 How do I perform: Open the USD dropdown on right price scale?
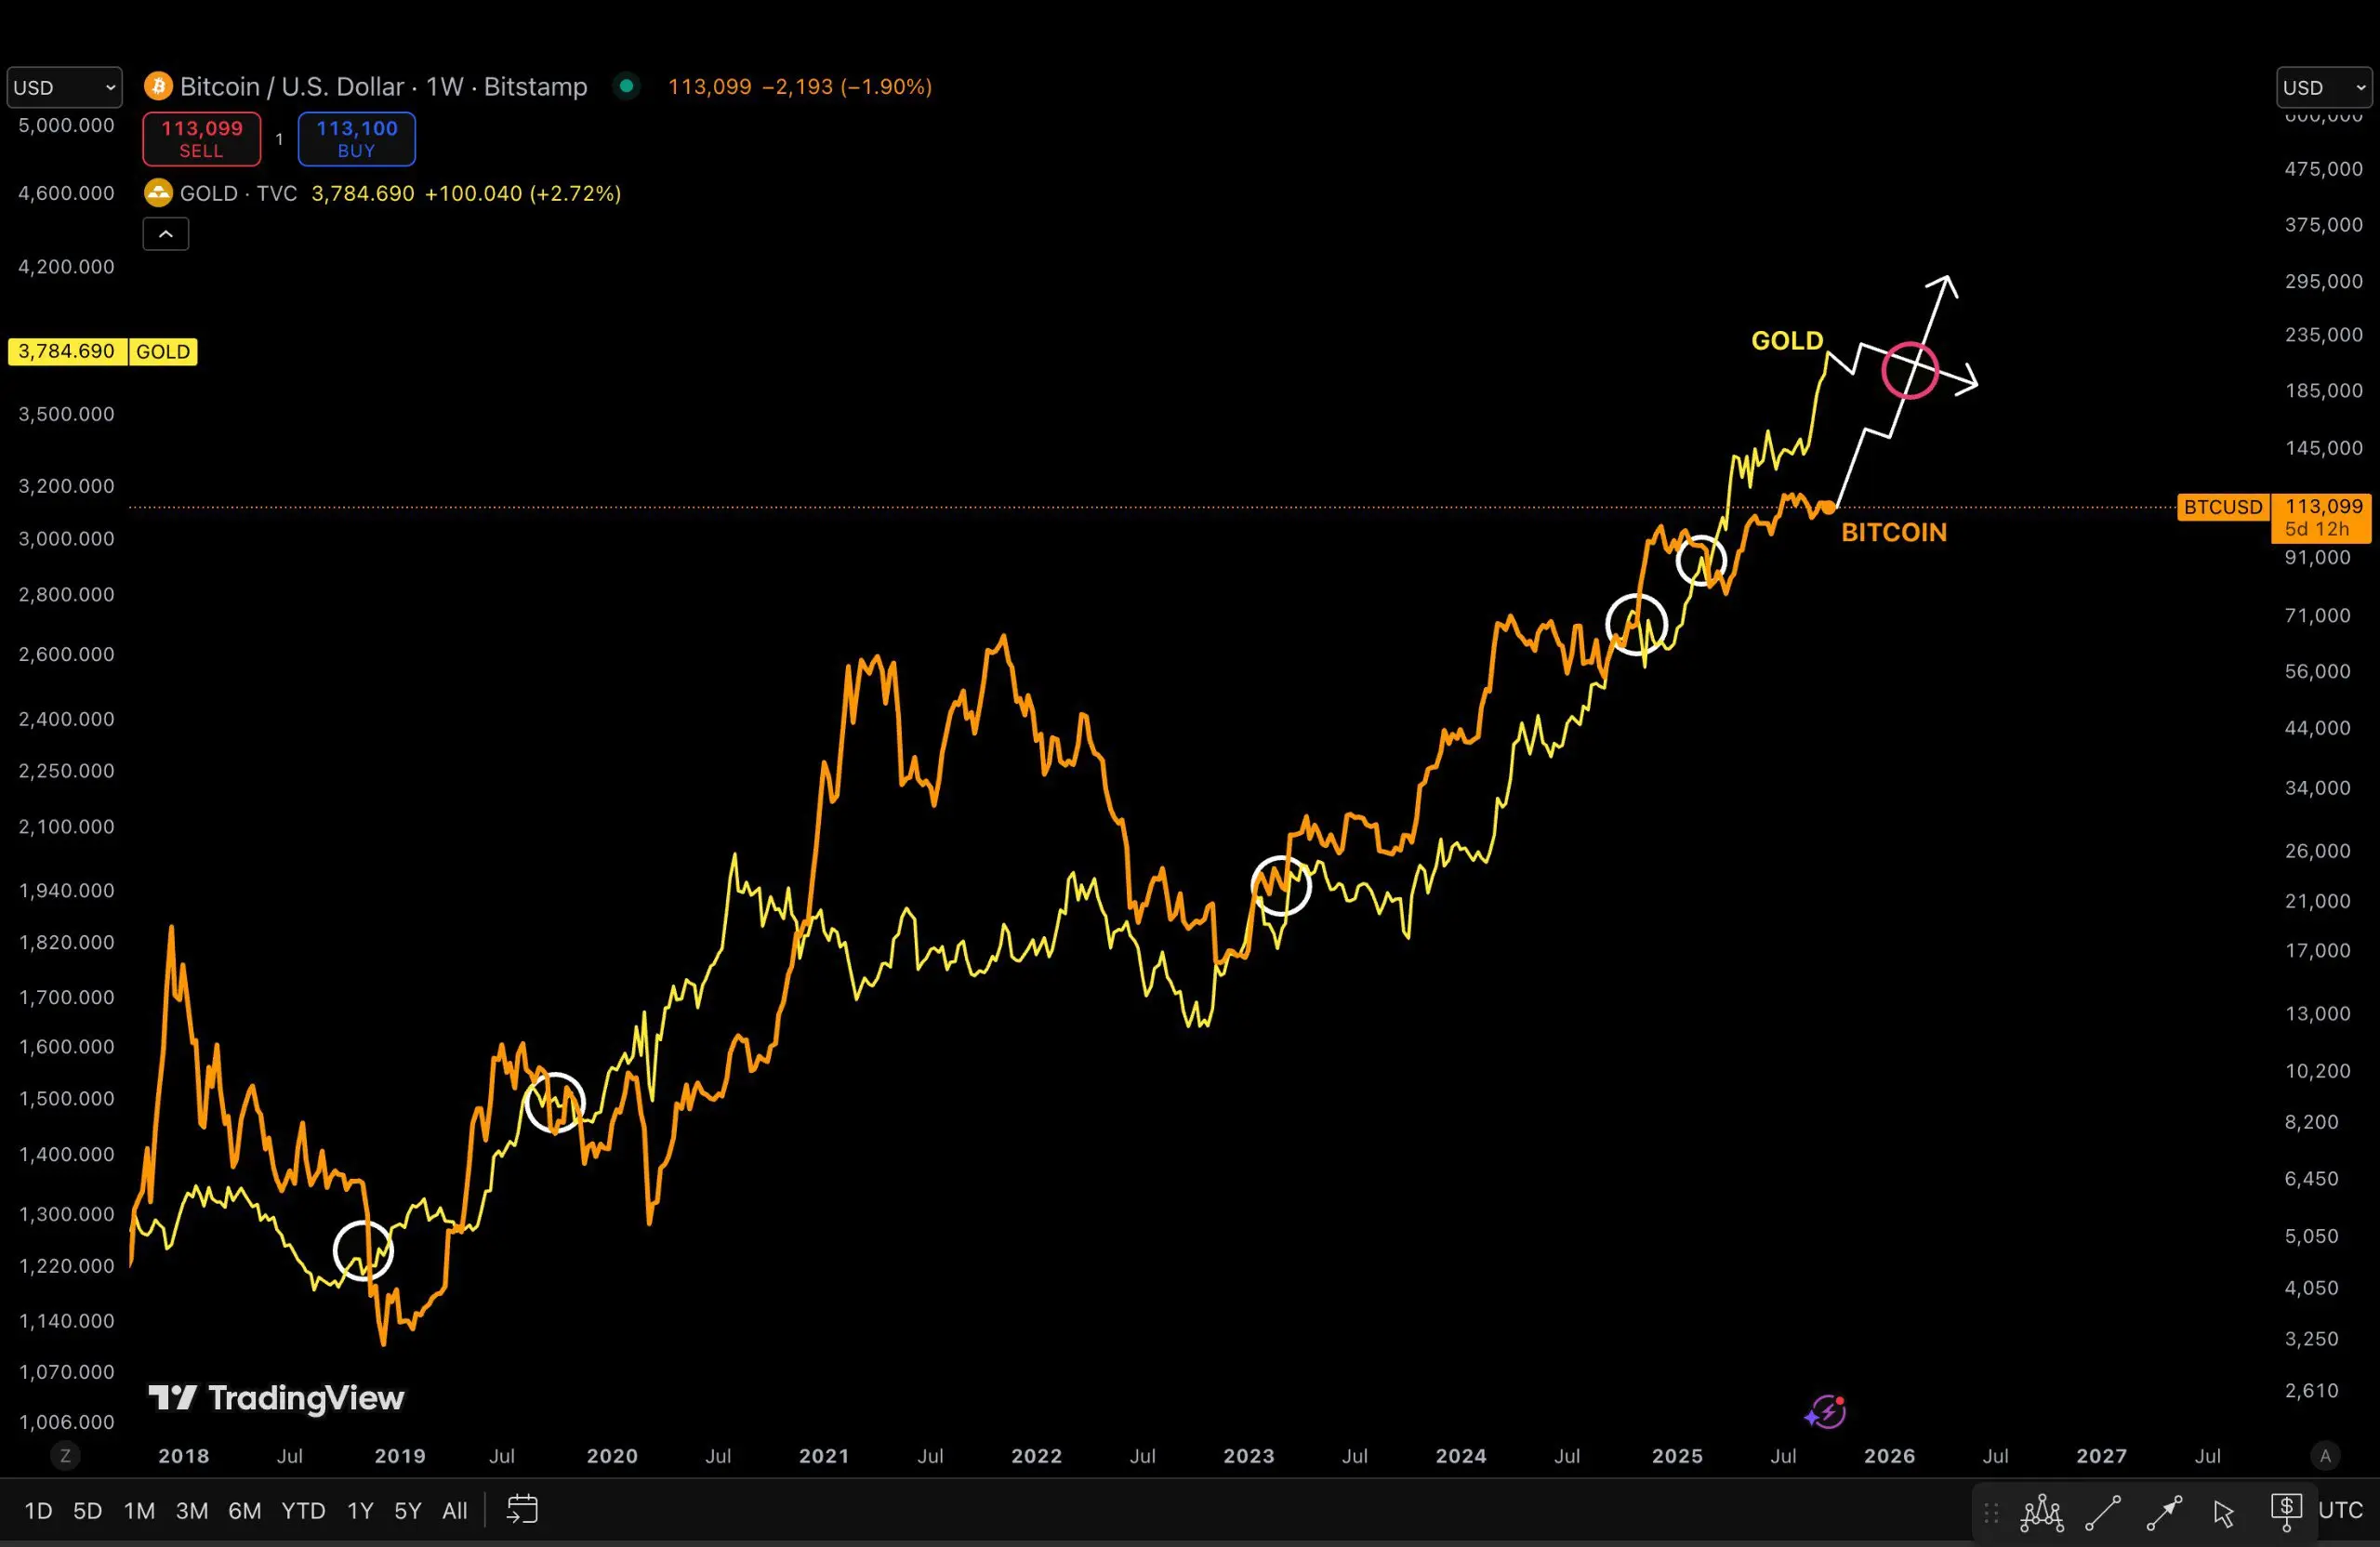pos(2325,87)
